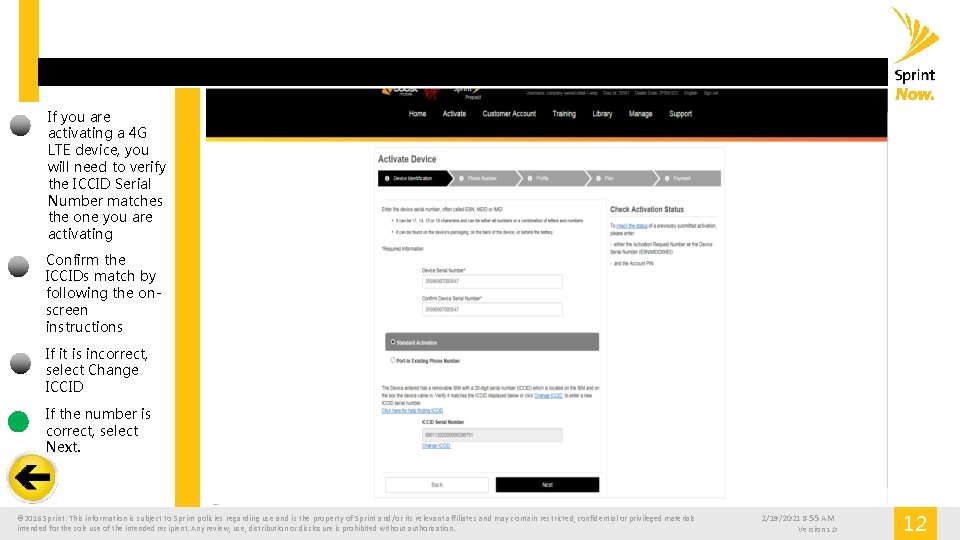Click the ICCID Serial Number field
This screenshot has height=540, width=960.
pyautogui.click(x=492, y=435)
